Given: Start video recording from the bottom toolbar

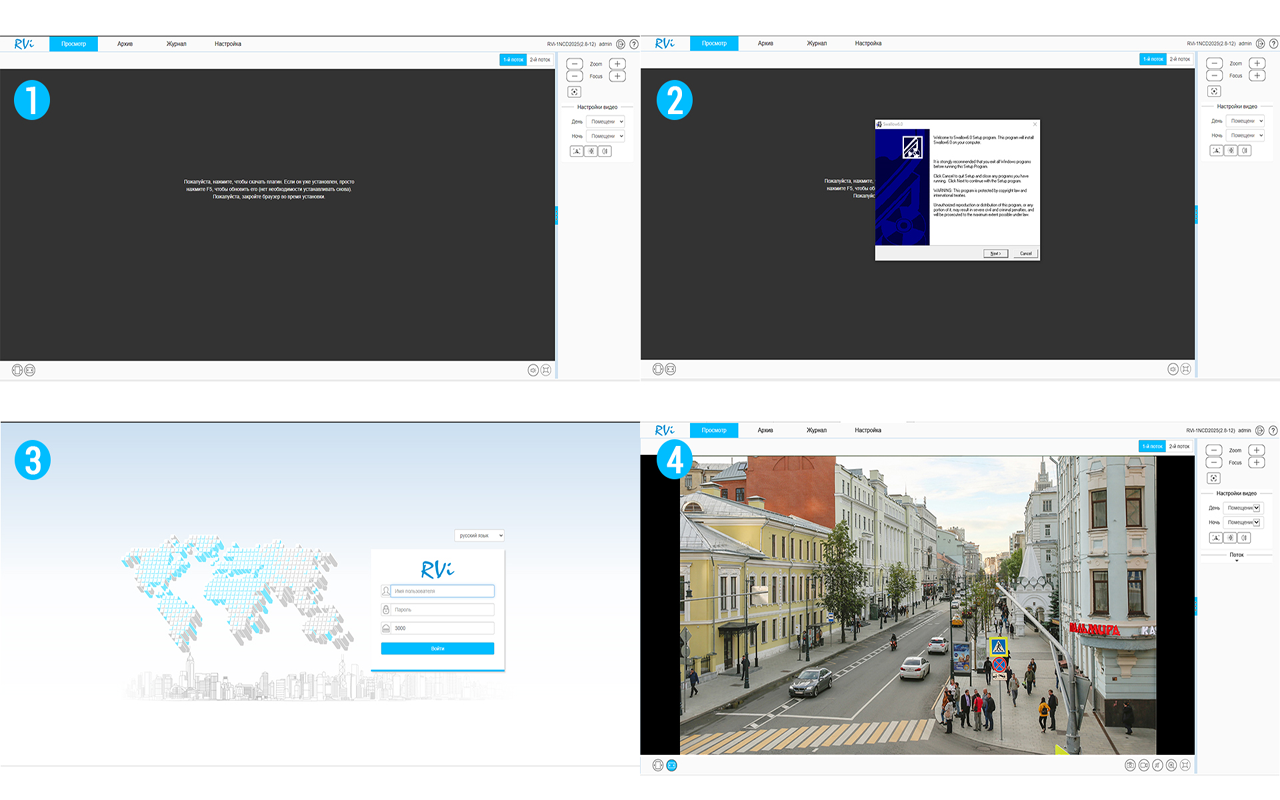Looking at the screenshot, I should coord(1144,764).
